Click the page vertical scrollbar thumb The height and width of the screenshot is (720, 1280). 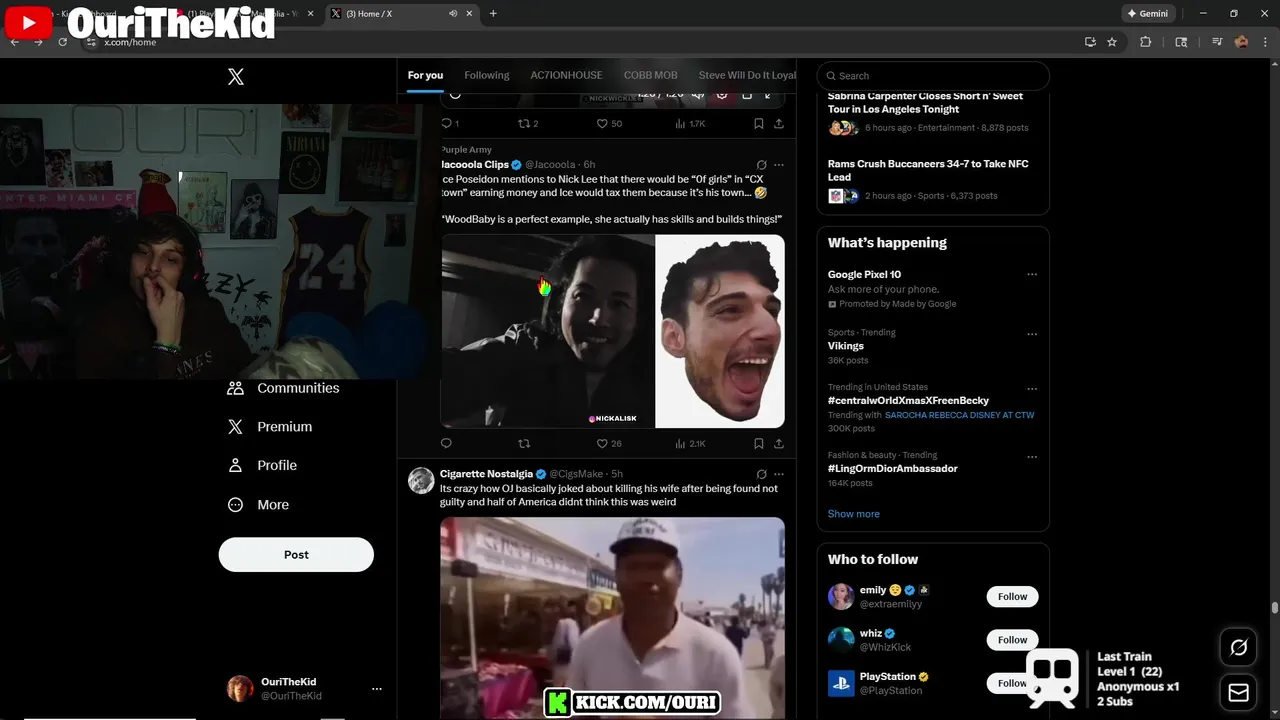[x=1275, y=607]
